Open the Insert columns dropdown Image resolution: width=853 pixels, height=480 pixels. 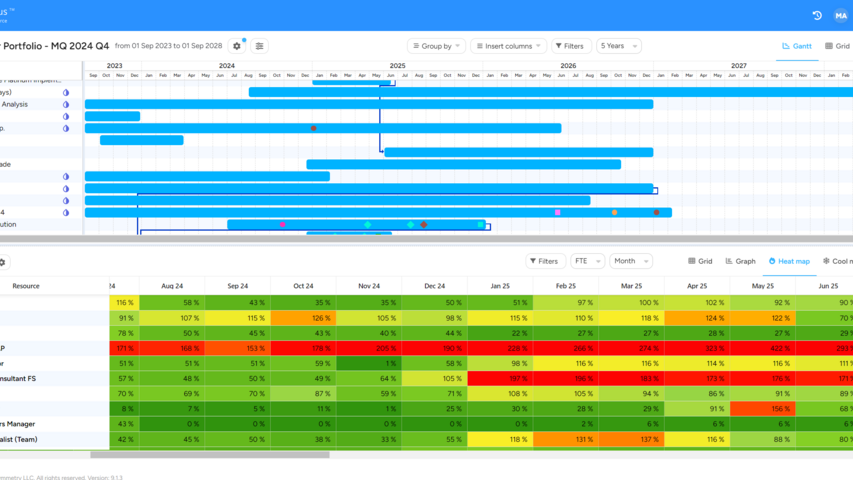coord(508,46)
